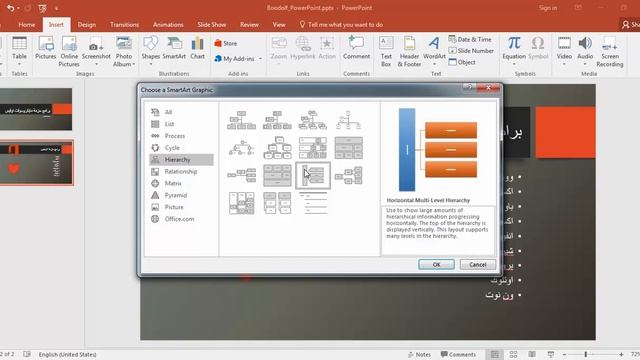The height and width of the screenshot is (360, 640).
Task: Cancel the SmartArt dialog
Action: point(478,264)
